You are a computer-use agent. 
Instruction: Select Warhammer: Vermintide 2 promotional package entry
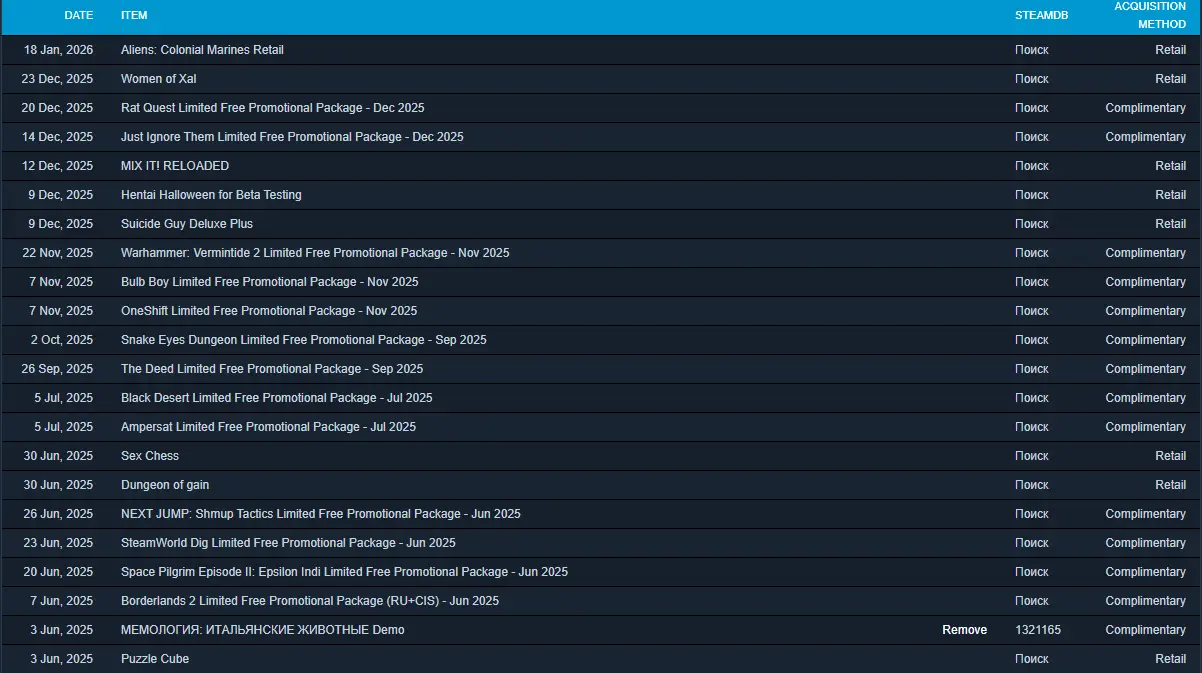[315, 253]
